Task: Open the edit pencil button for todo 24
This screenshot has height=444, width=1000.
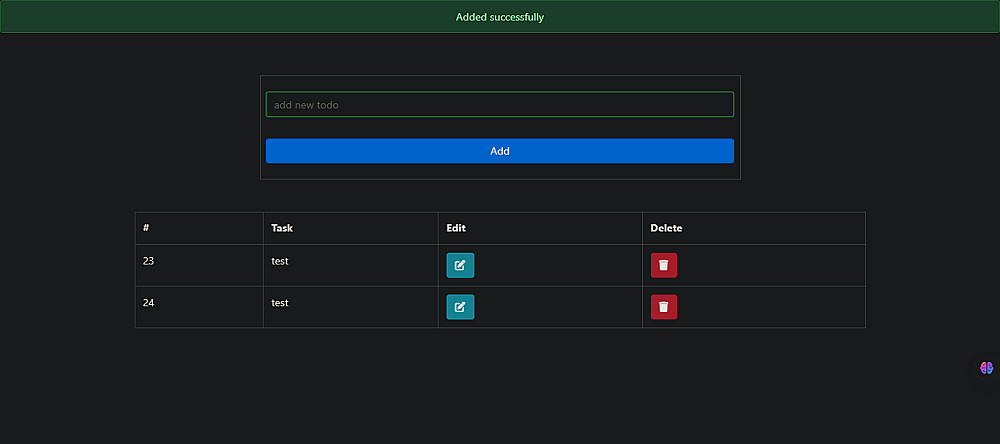Action: point(460,307)
